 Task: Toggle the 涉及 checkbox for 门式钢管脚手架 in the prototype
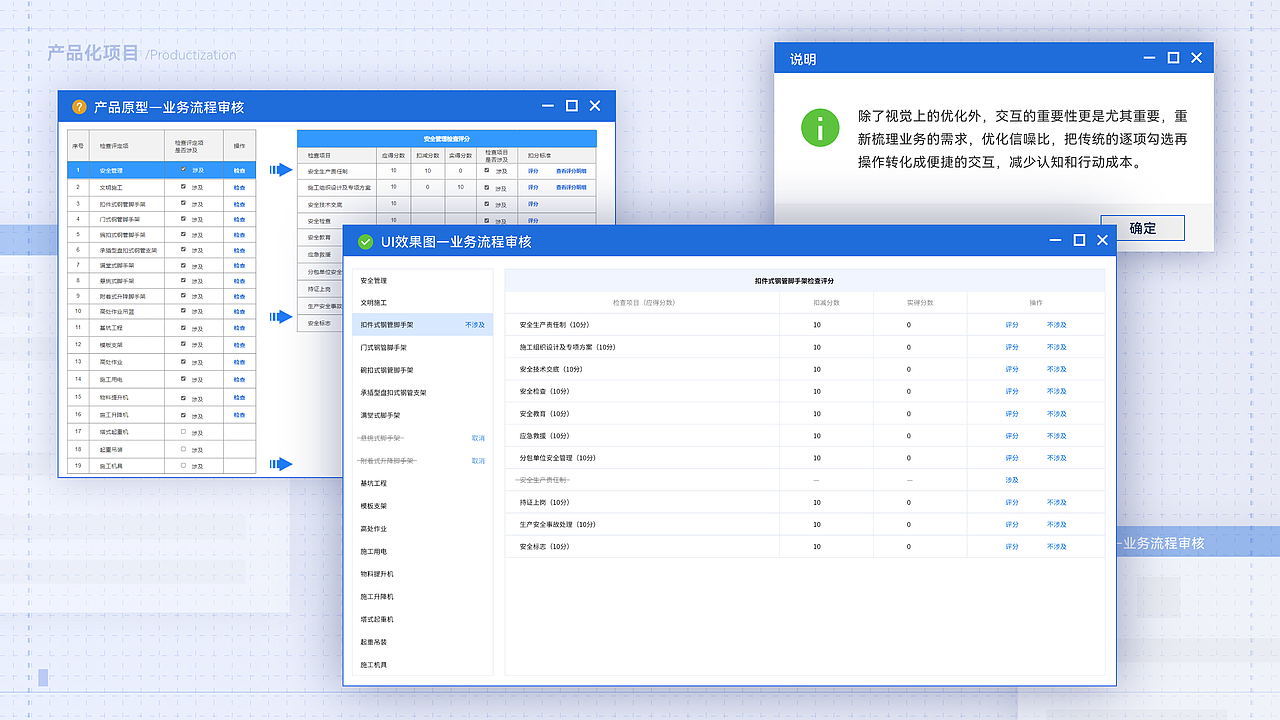tap(183, 217)
